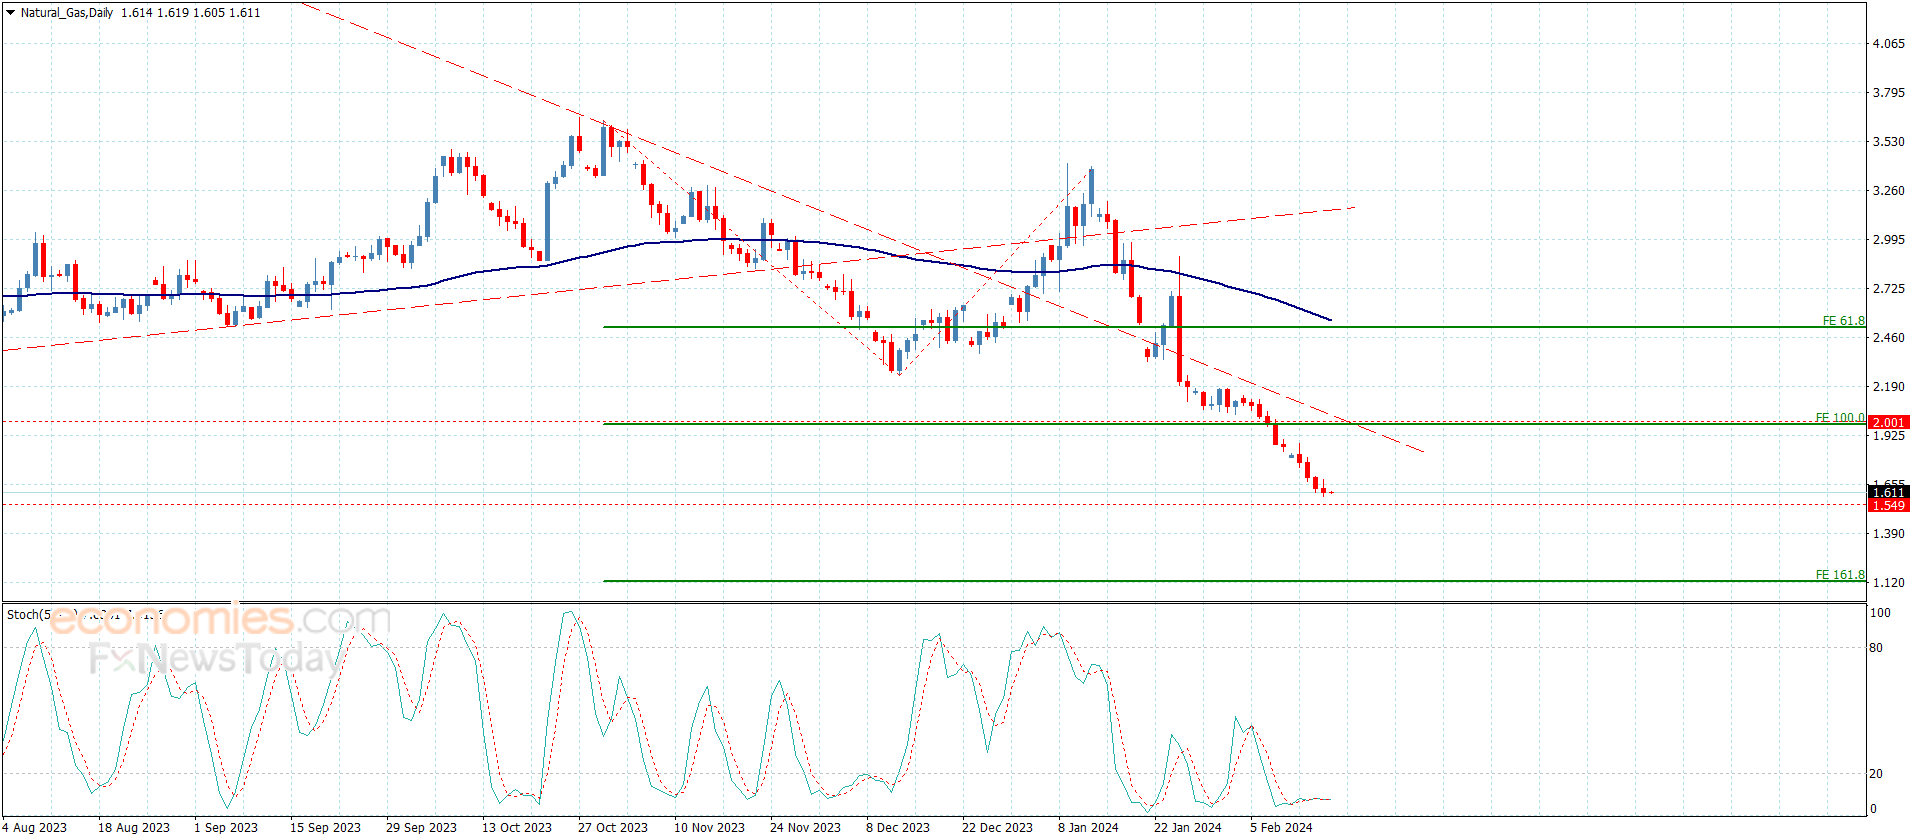The height and width of the screenshot is (840, 1916).
Task: Select the 5 Feb 2024 date label
Action: pyautogui.click(x=1281, y=827)
